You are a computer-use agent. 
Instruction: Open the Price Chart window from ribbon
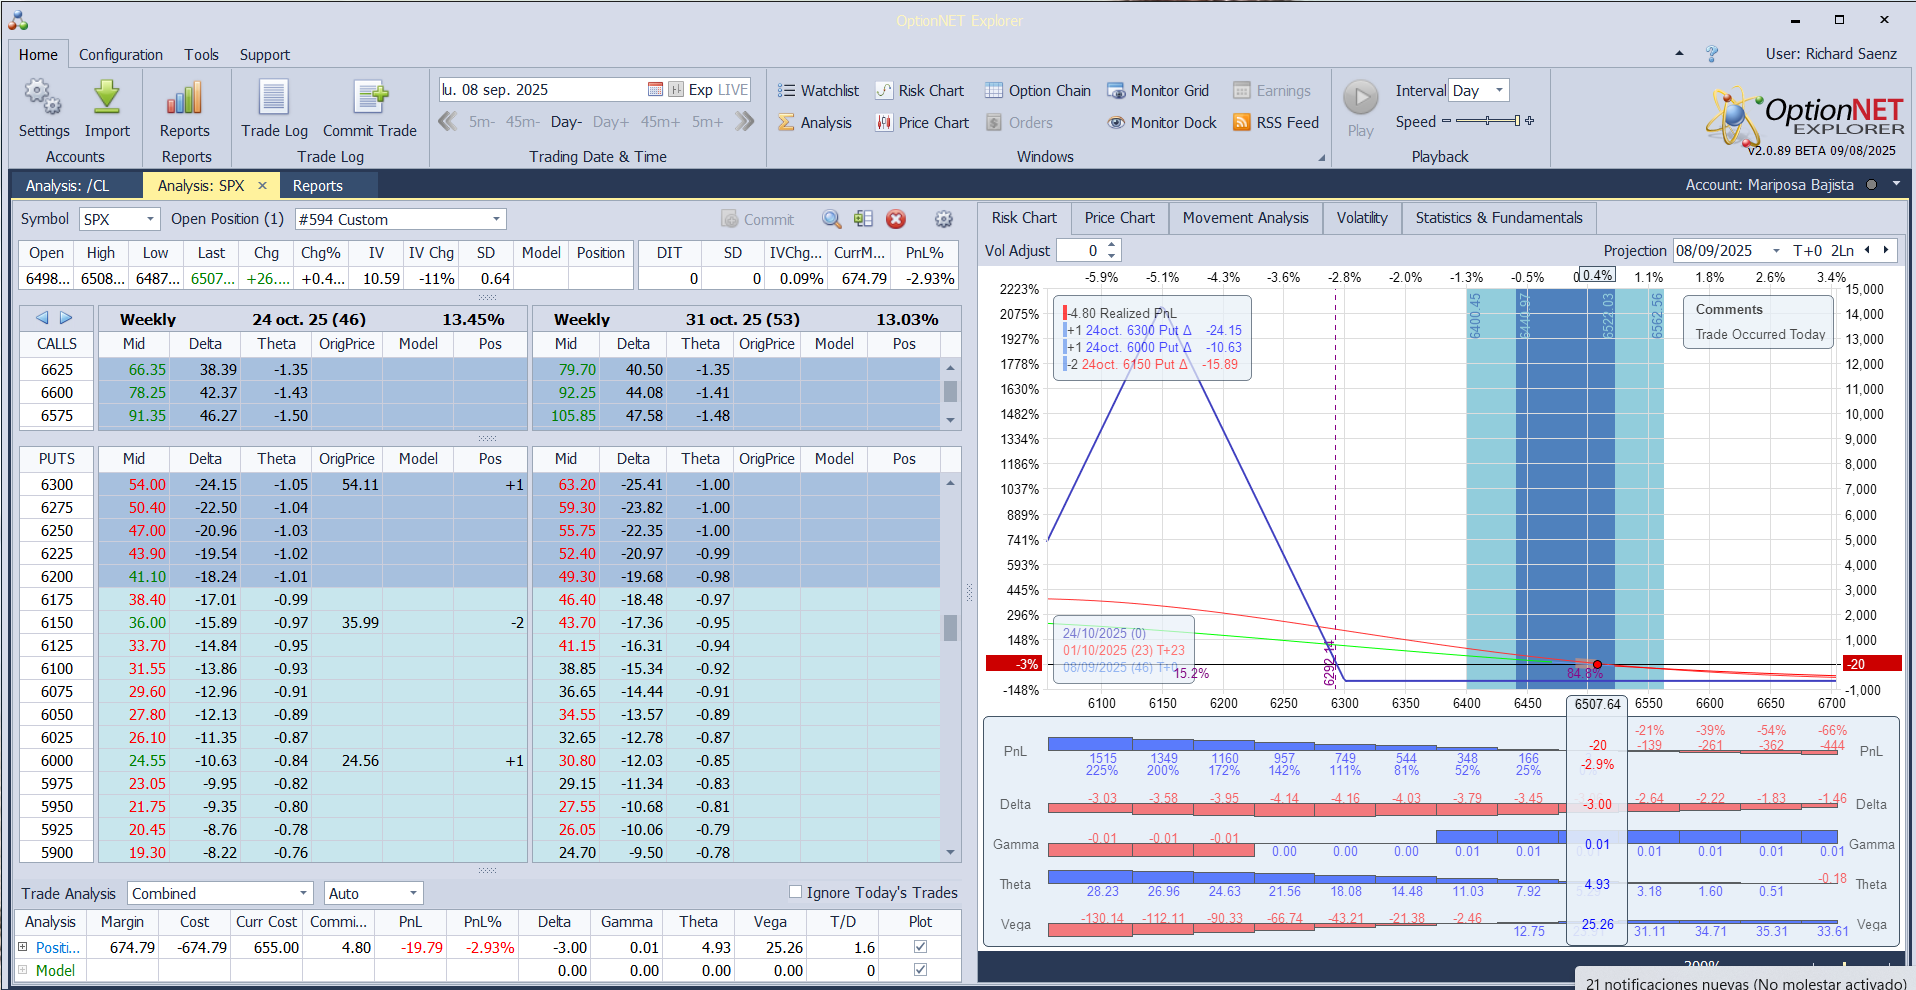coord(922,122)
